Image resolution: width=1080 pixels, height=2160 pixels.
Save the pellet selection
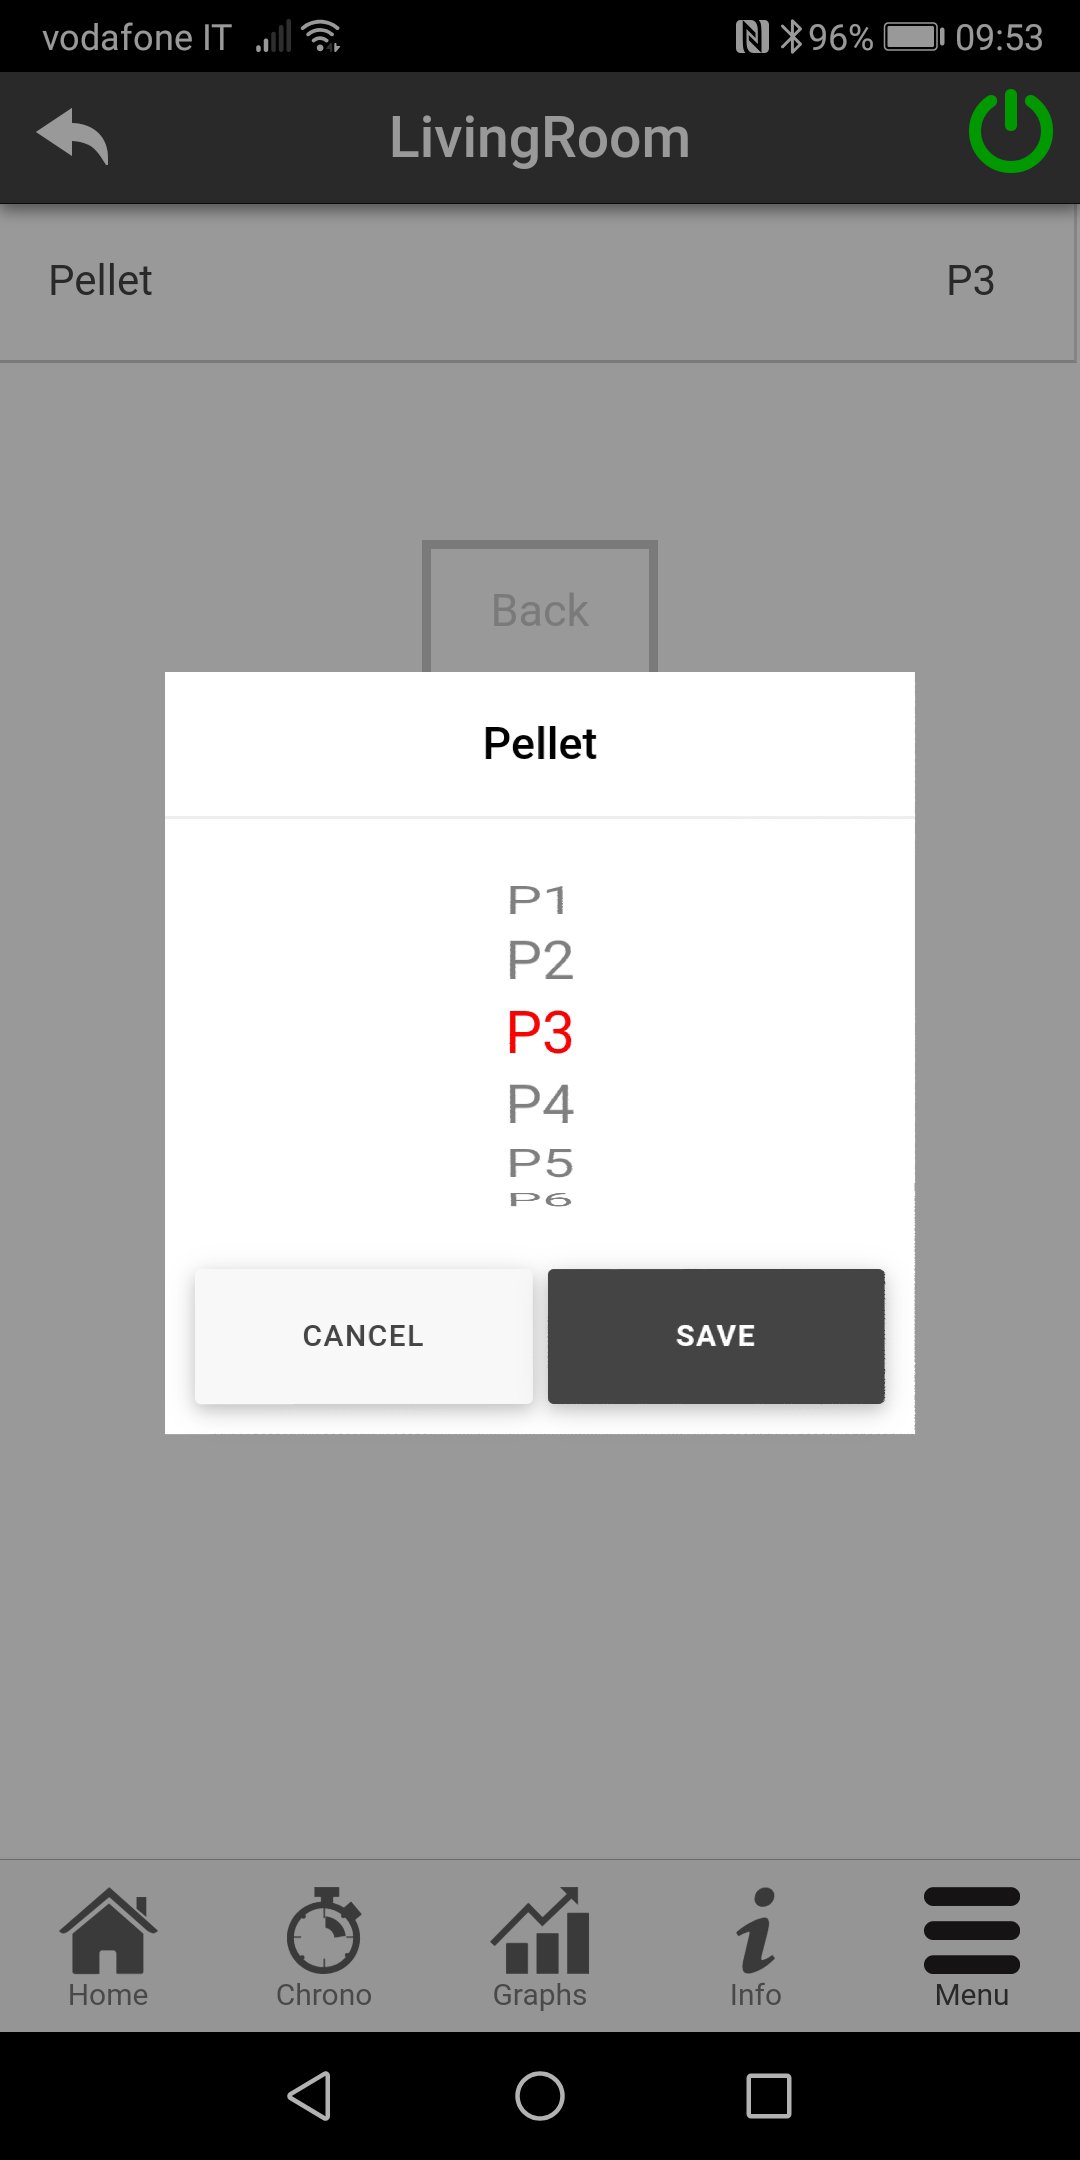716,1336
